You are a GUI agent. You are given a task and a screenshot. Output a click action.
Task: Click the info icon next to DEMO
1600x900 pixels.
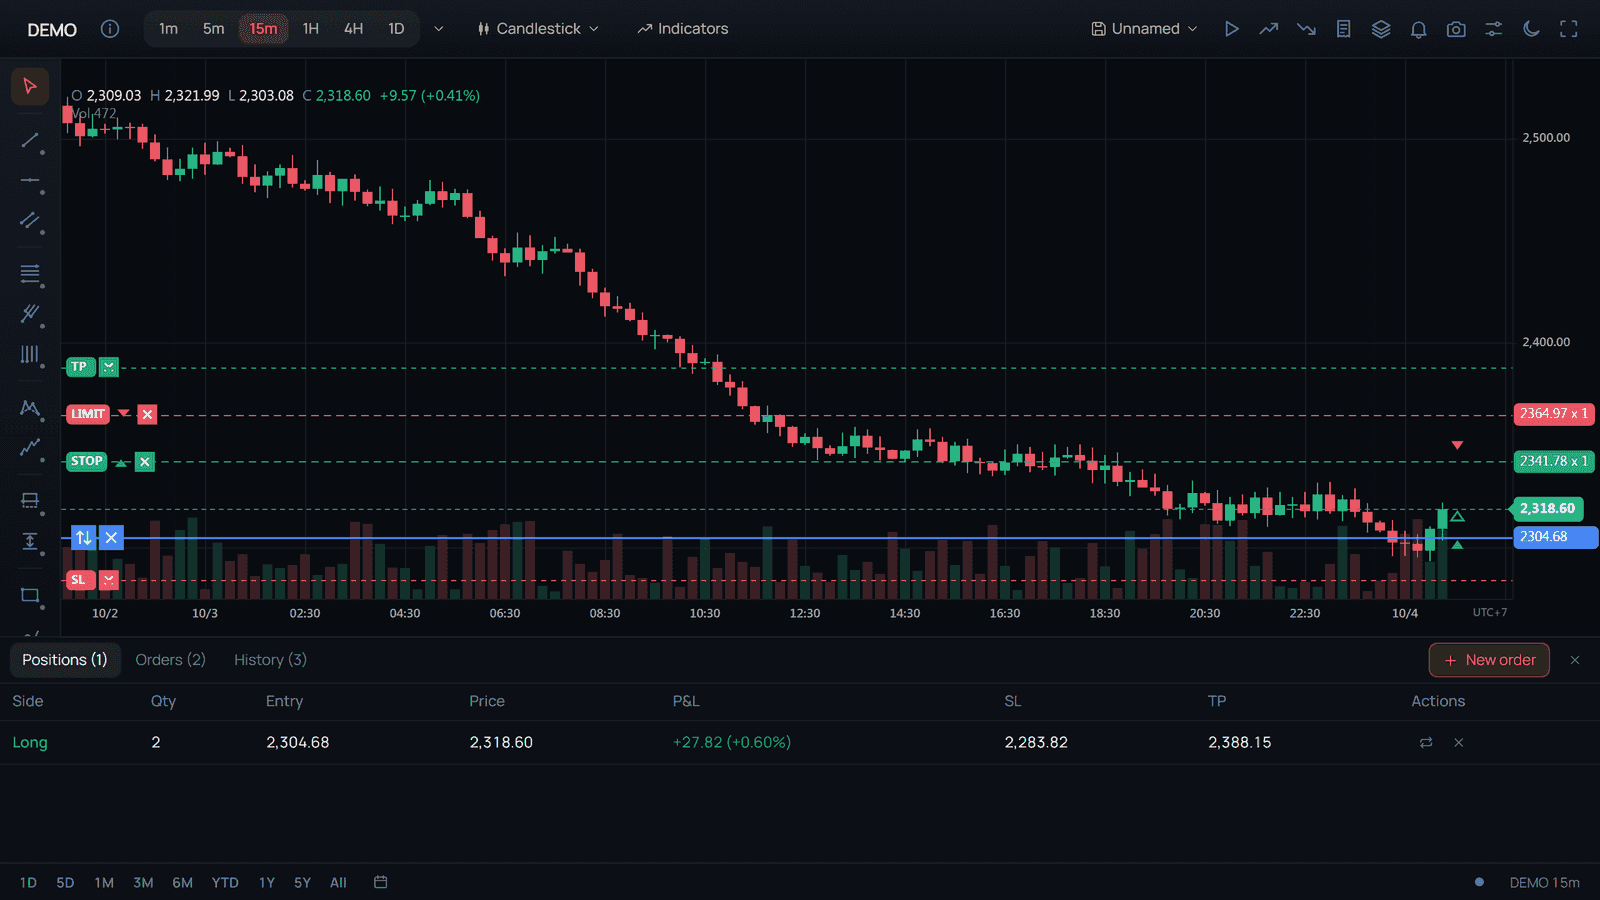tap(110, 29)
